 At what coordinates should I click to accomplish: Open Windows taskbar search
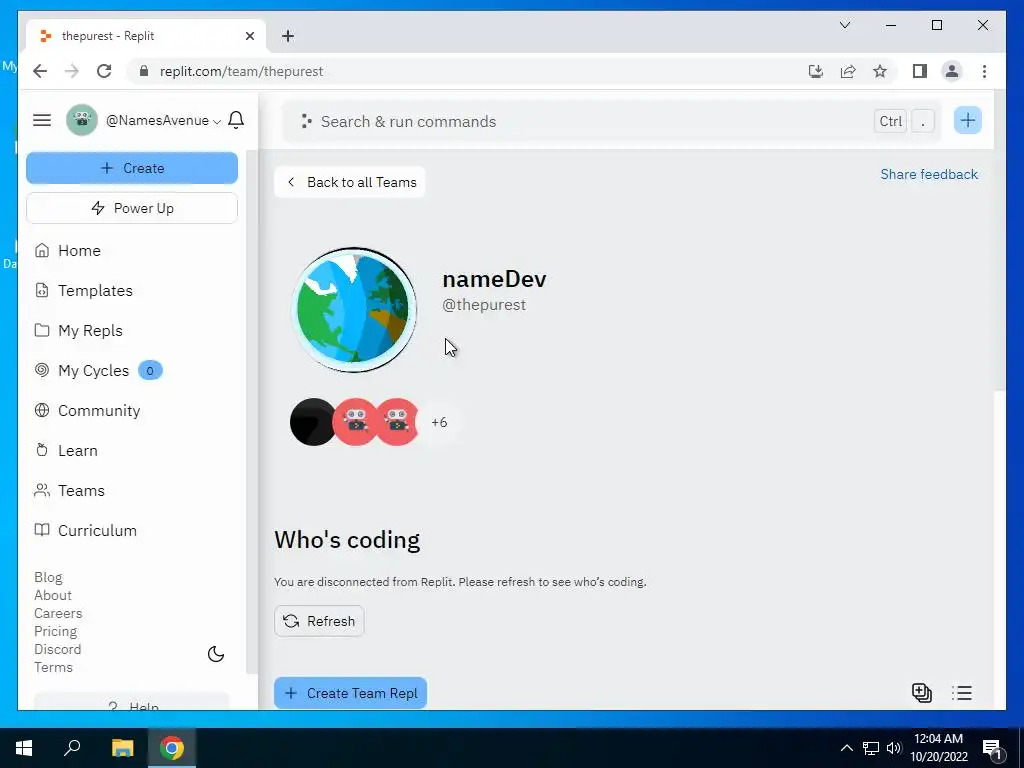[x=72, y=748]
